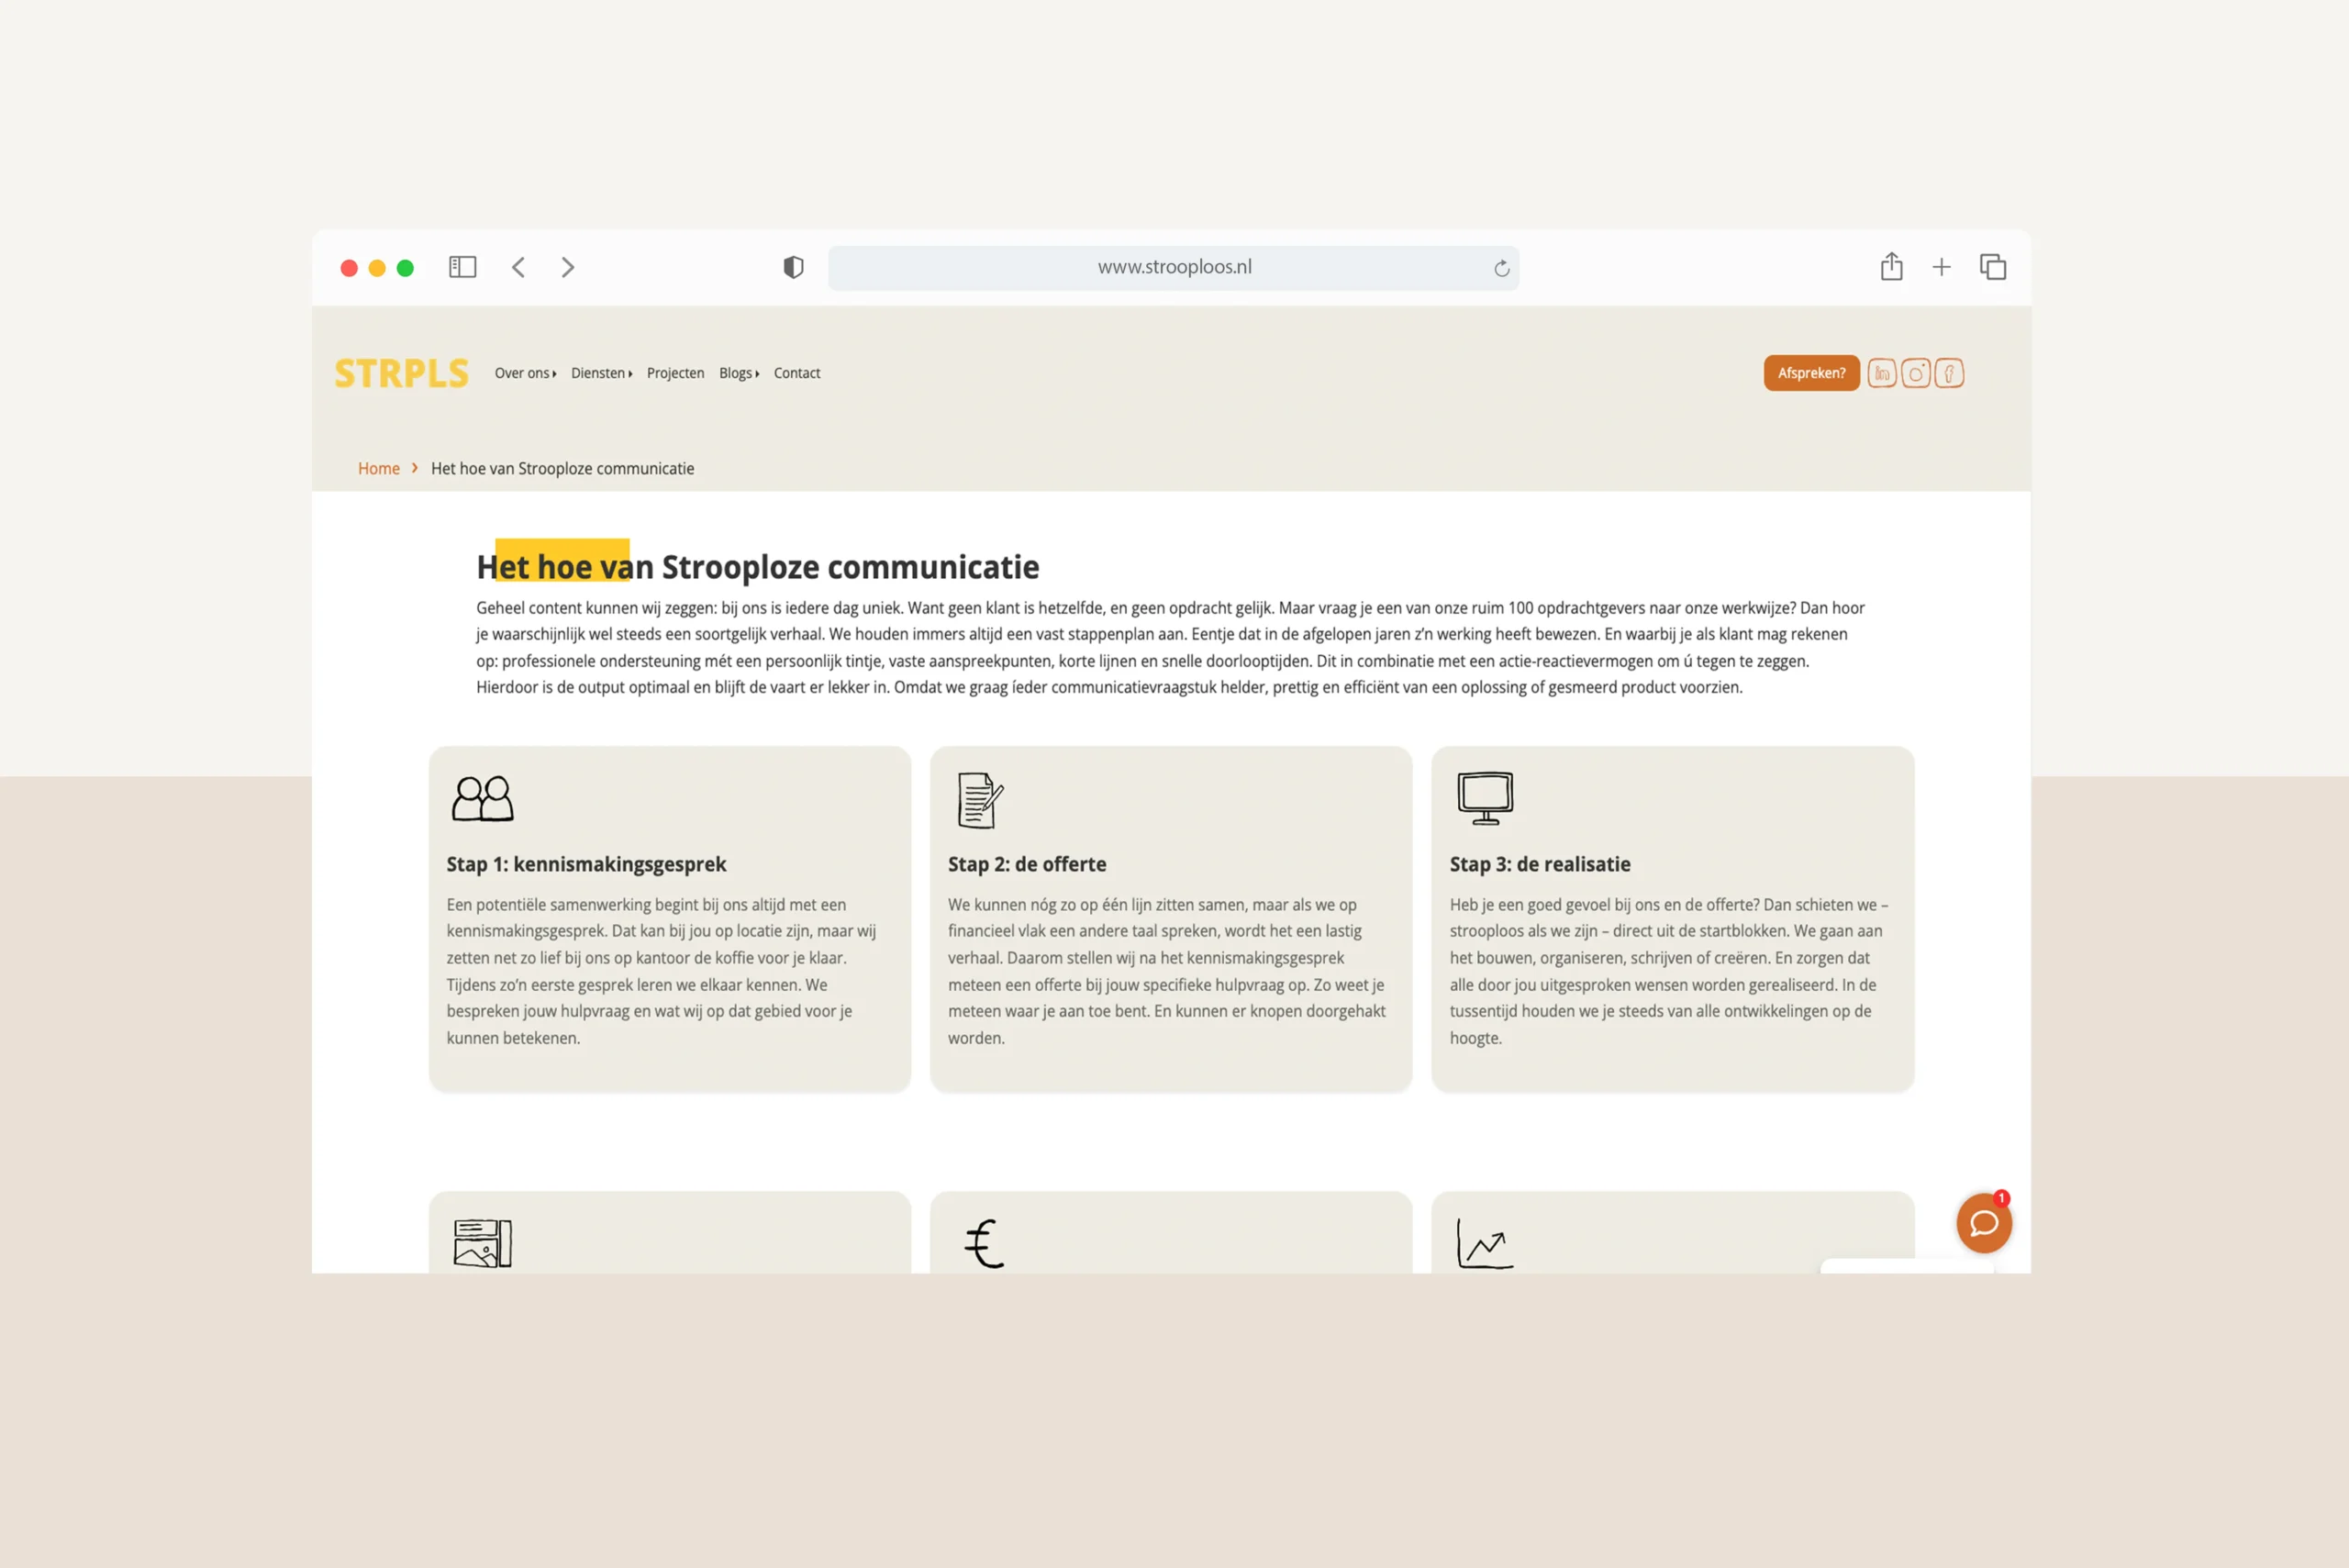Image resolution: width=2349 pixels, height=1568 pixels.
Task: Expand the Blogs dropdown
Action: click(739, 373)
